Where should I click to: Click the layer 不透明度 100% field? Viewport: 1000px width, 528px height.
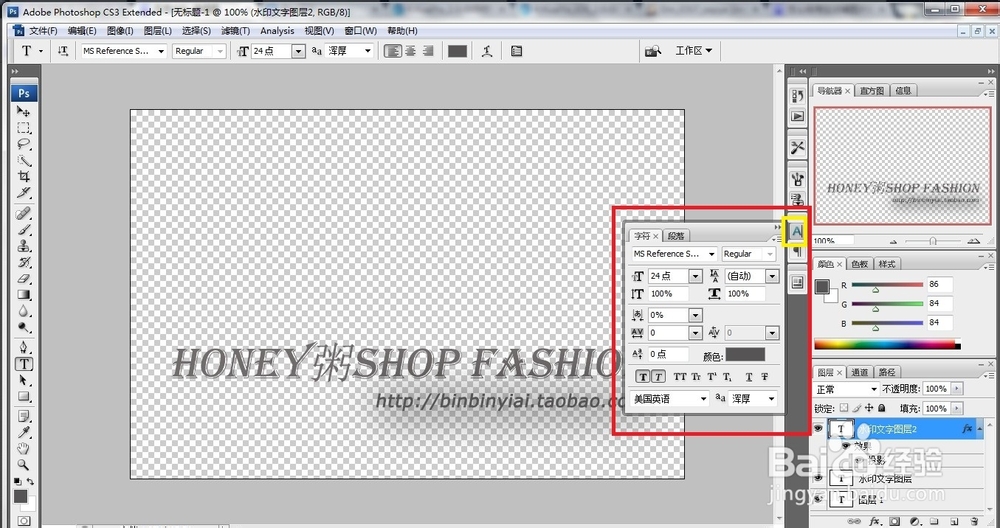[x=936, y=389]
